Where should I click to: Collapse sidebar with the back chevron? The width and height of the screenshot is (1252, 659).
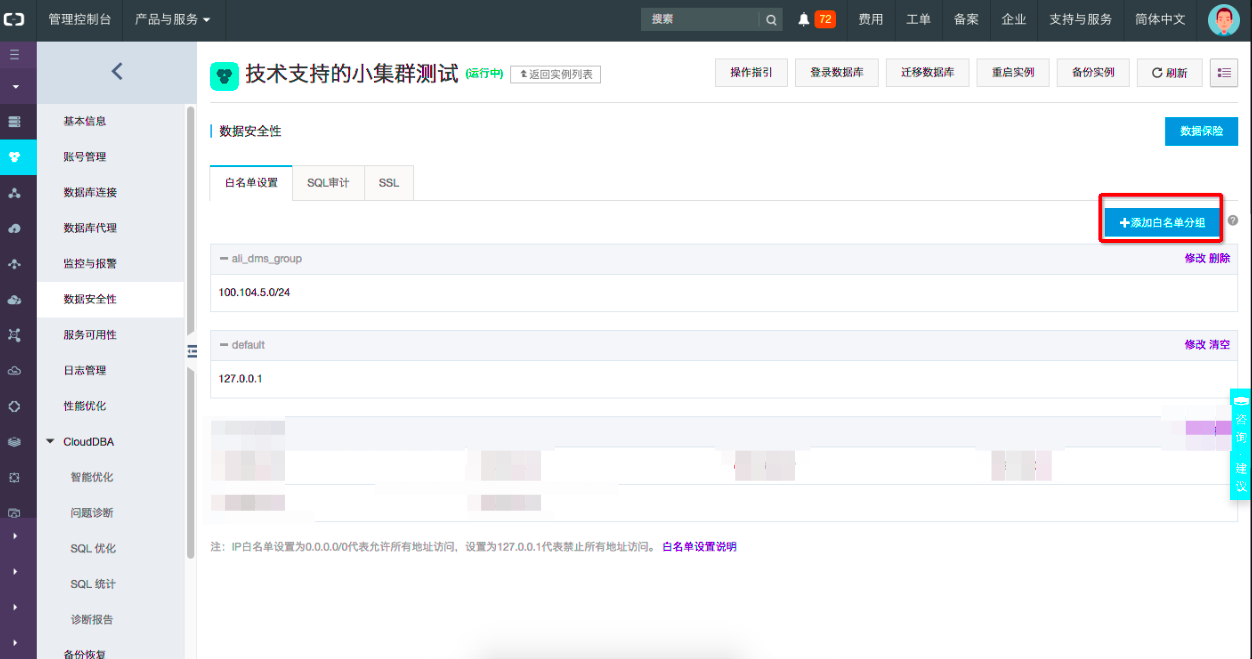pyautogui.click(x=117, y=71)
